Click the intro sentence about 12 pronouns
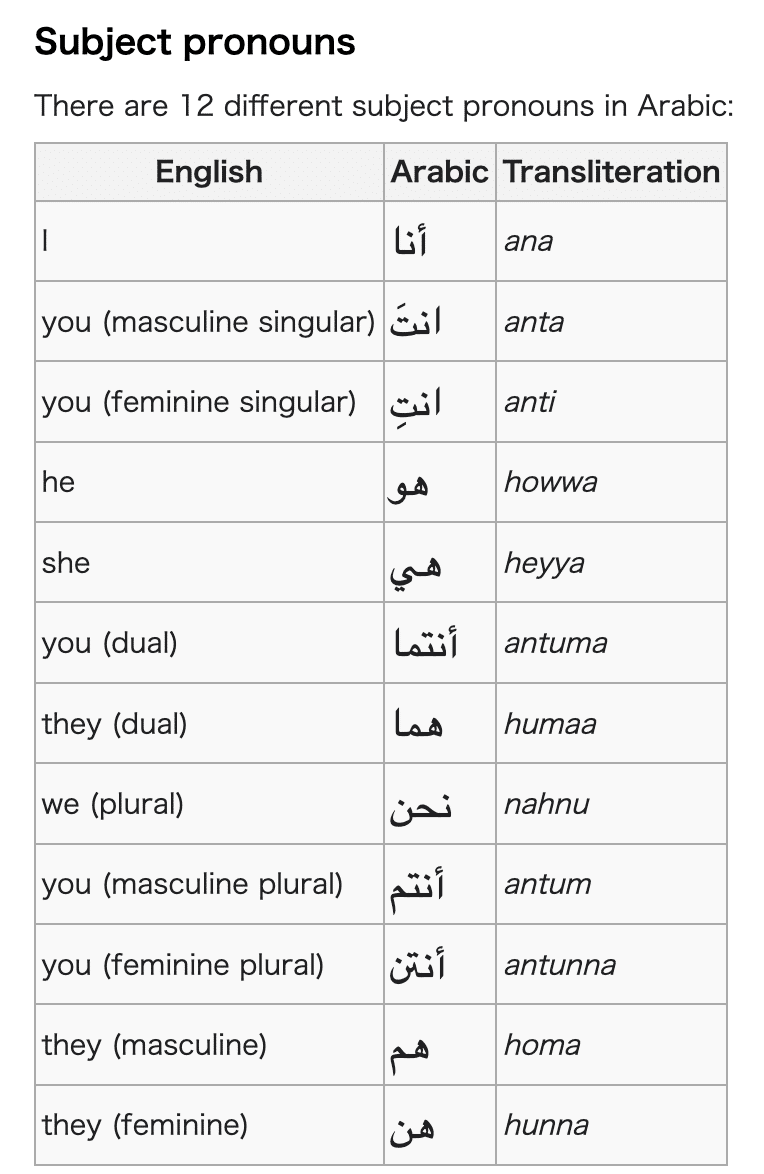The width and height of the screenshot is (764, 1174). 384,105
